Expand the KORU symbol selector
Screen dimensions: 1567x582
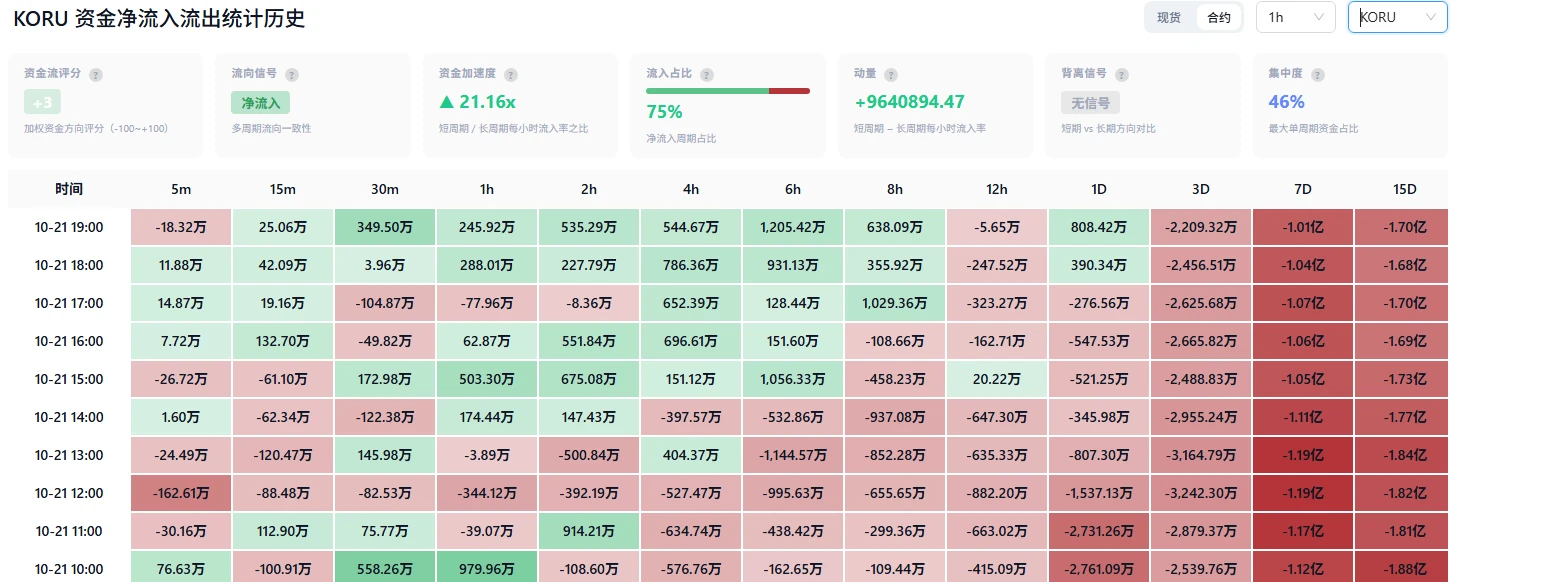pos(1397,17)
